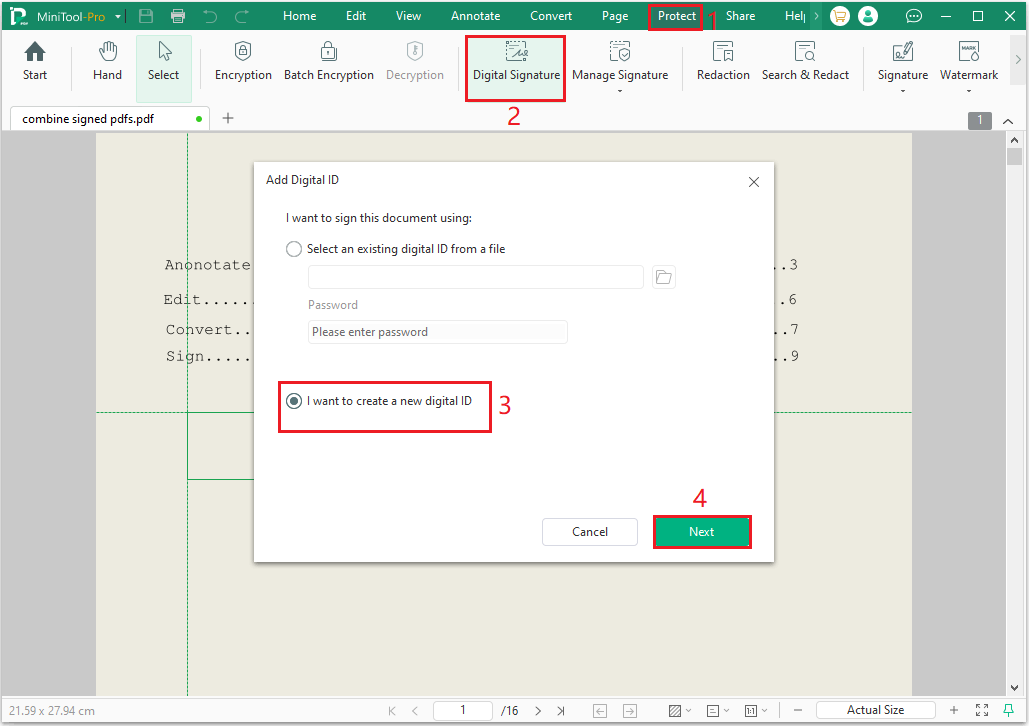Image resolution: width=1029 pixels, height=726 pixels.
Task: Click the page number input field
Action: 463,710
